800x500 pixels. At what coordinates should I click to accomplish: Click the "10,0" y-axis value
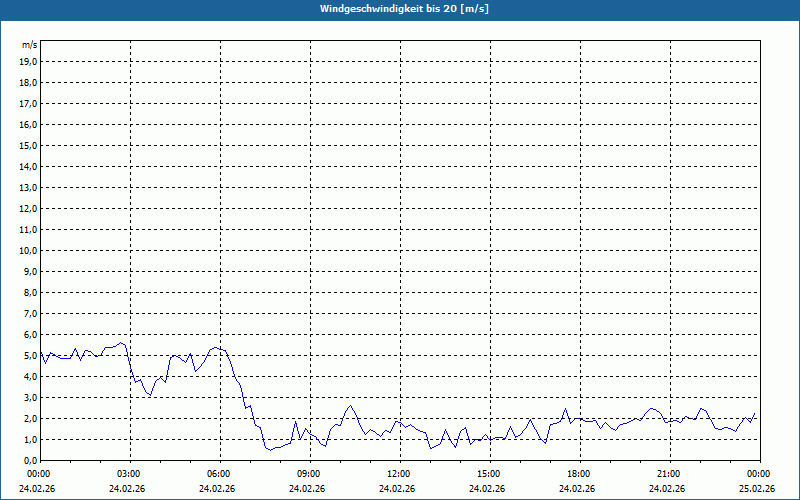click(x=28, y=251)
